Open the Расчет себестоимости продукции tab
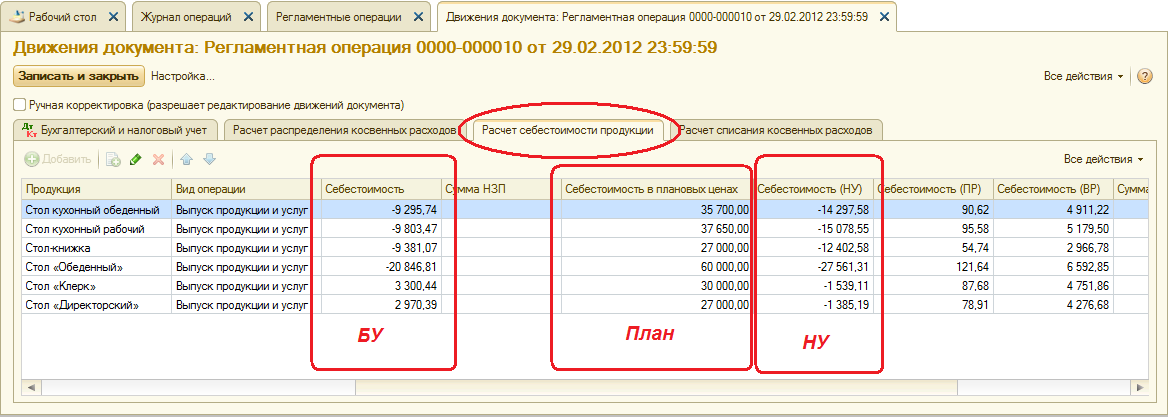 click(568, 130)
